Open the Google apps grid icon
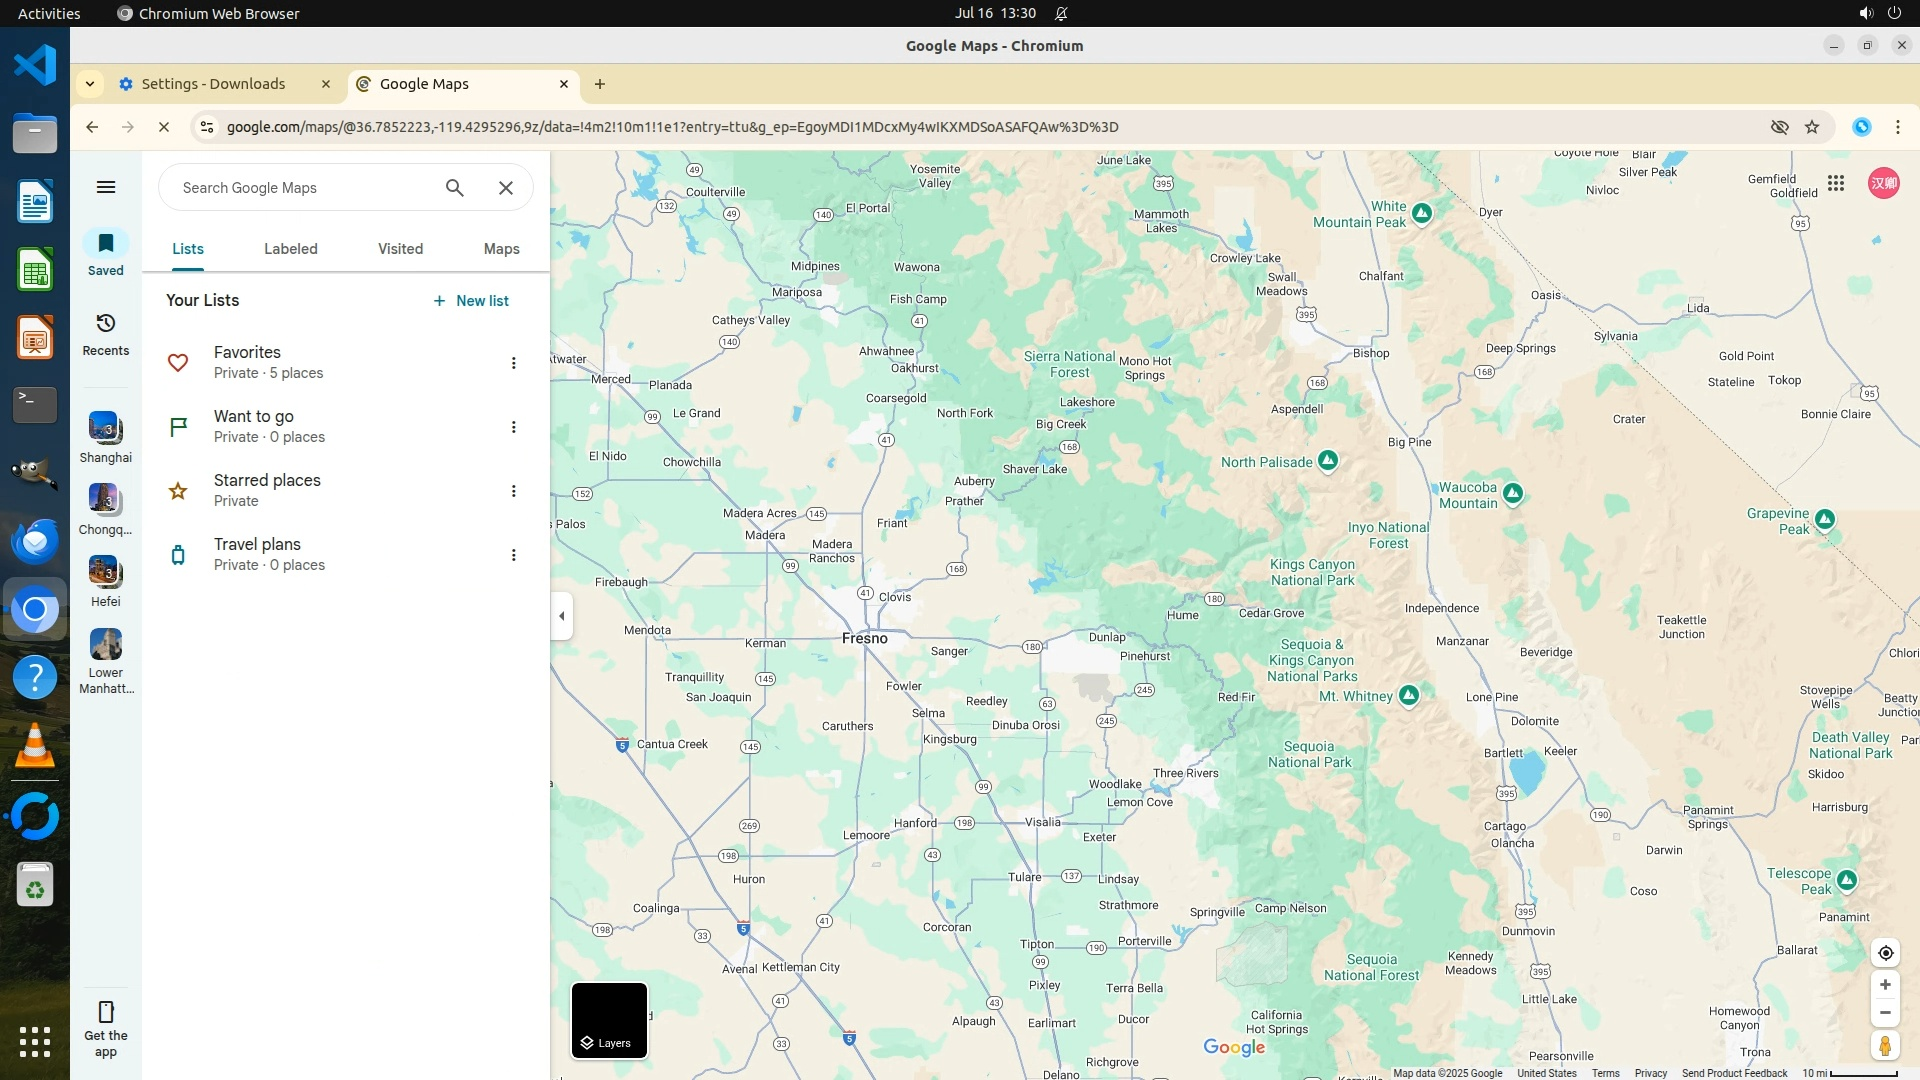 pyautogui.click(x=1836, y=183)
